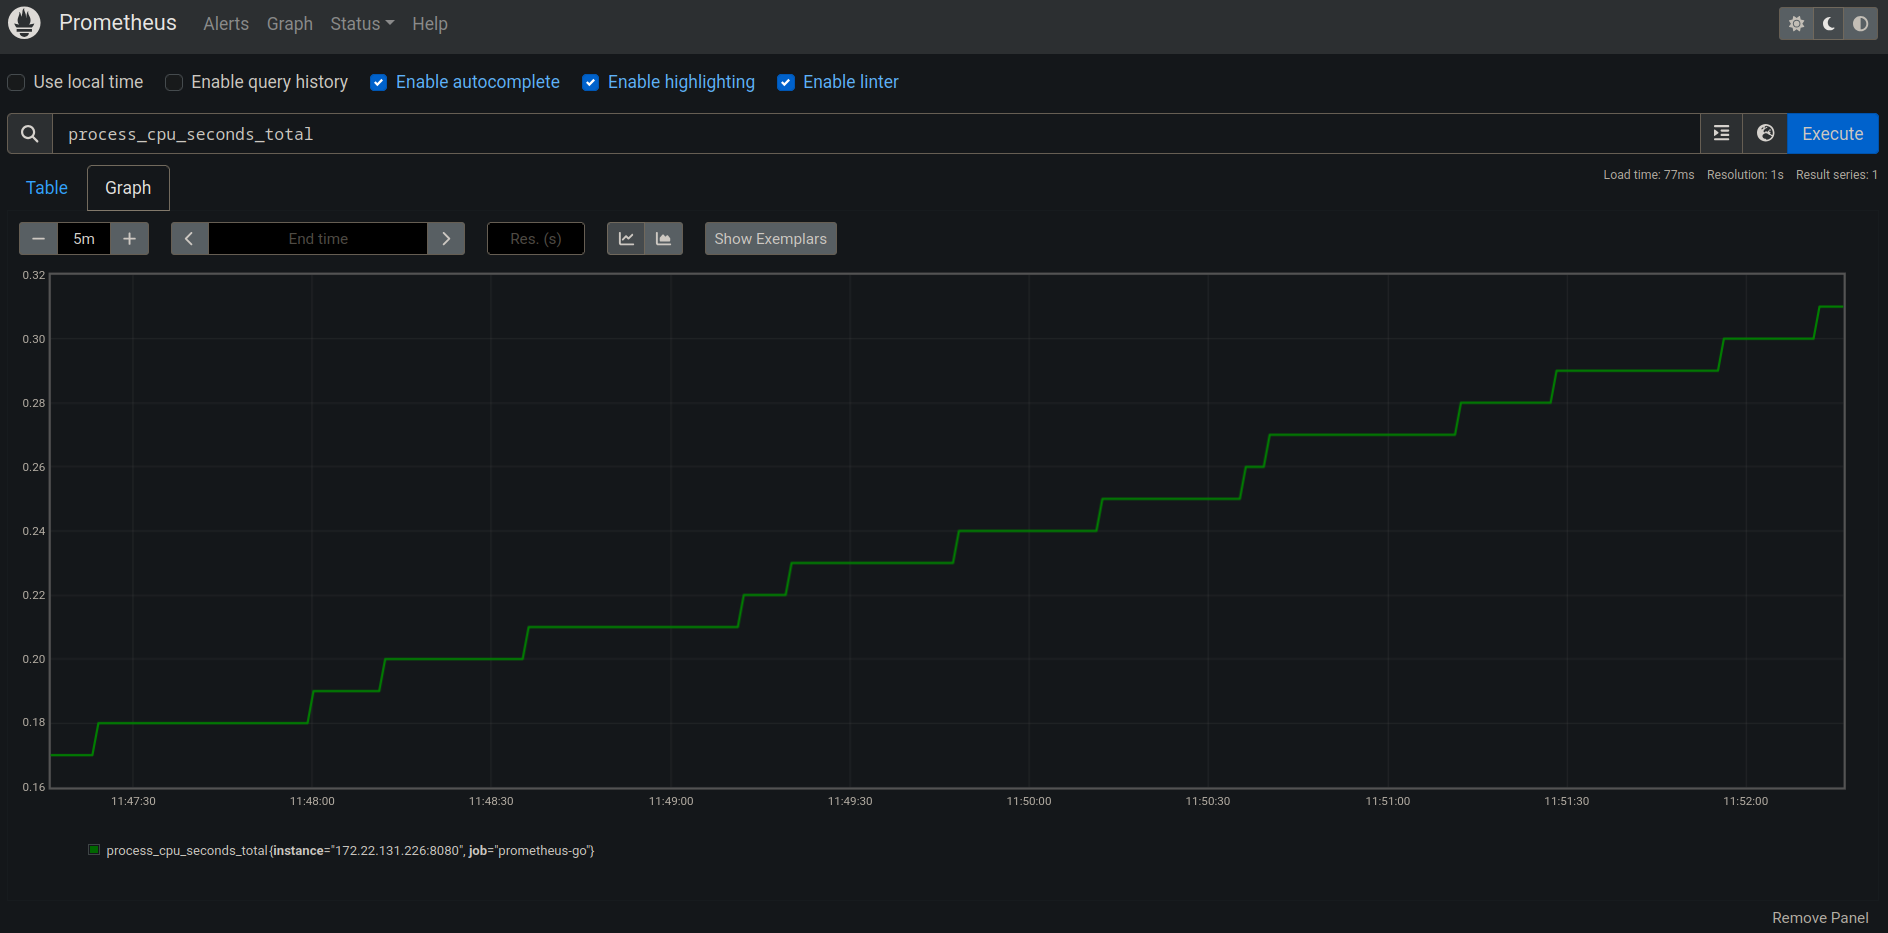Click the Execute button
Screen dimensions: 1888x933
[1832, 134]
